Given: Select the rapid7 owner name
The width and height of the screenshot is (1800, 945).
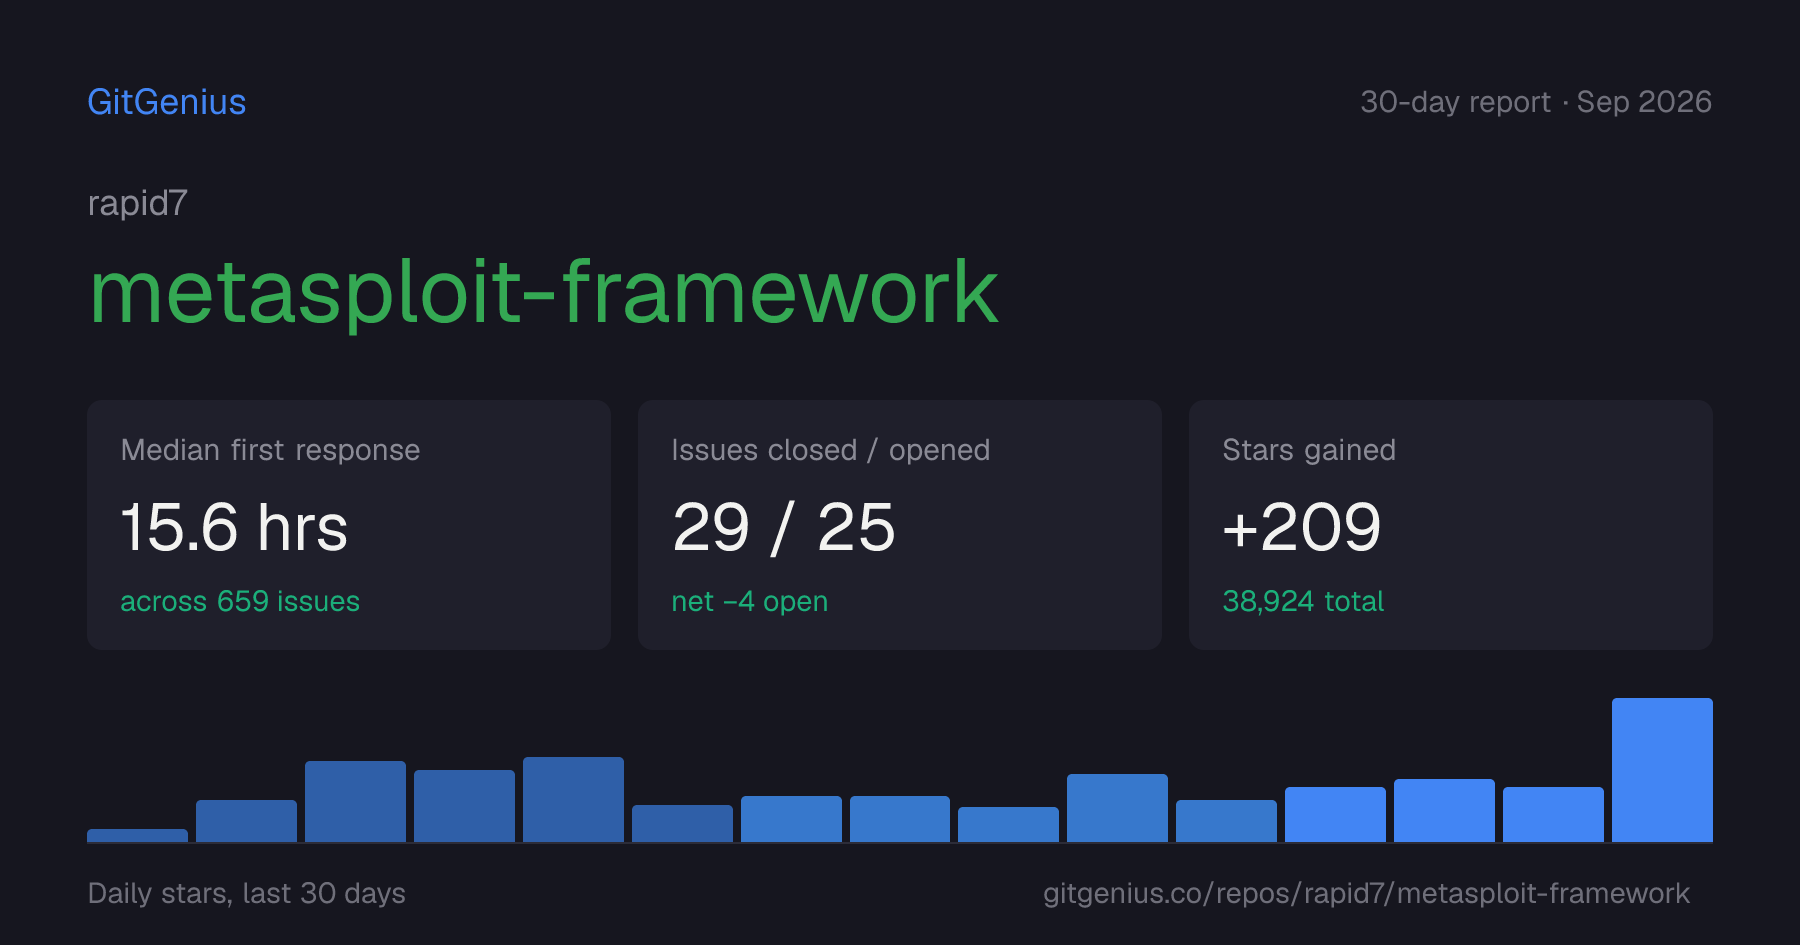Looking at the screenshot, I should pos(138,203).
